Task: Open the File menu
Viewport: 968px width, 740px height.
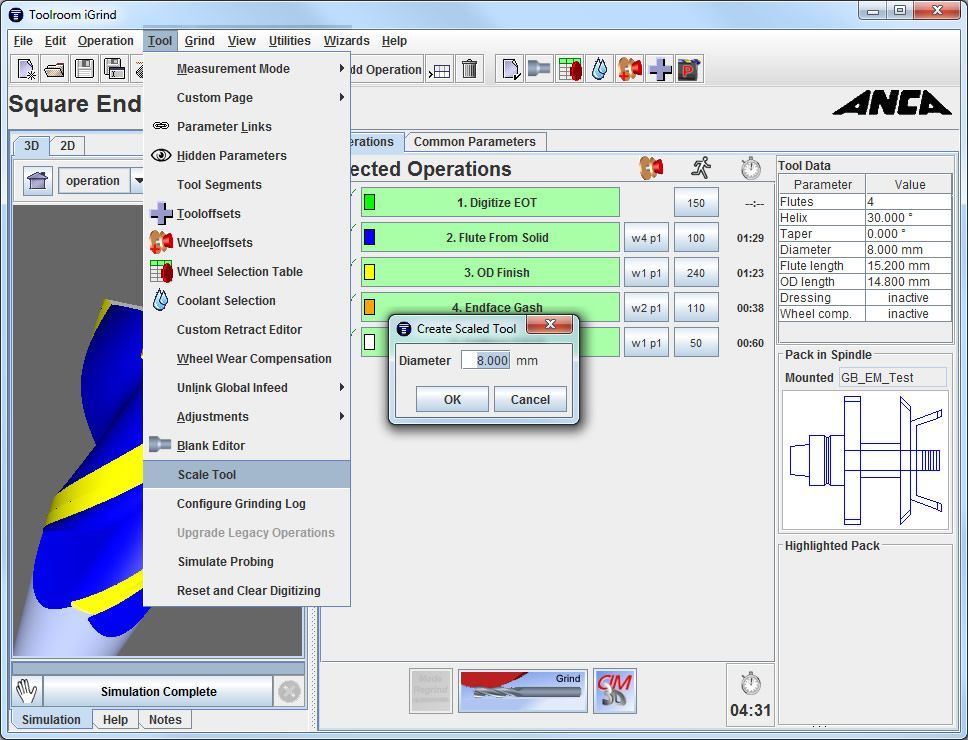Action: click(23, 41)
